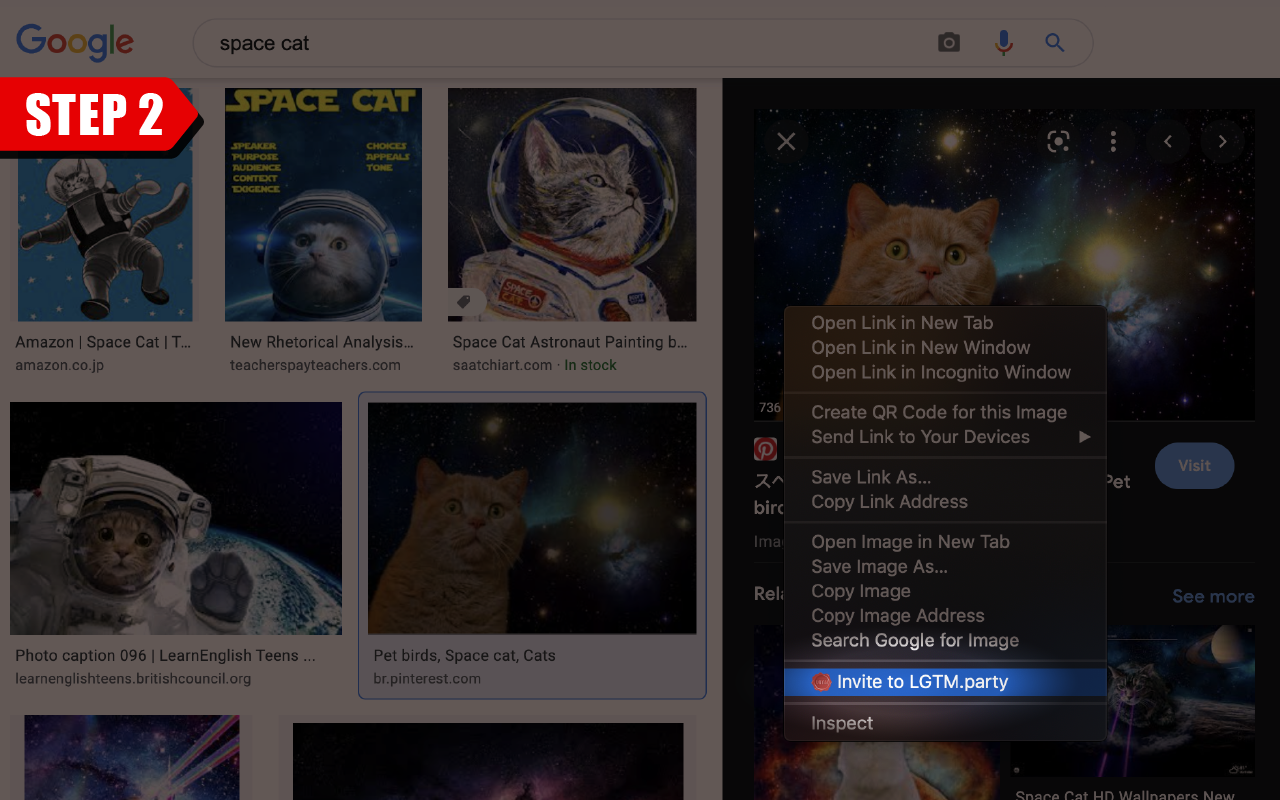
Task: Select Create QR Code for this Image
Action: (x=945, y=412)
